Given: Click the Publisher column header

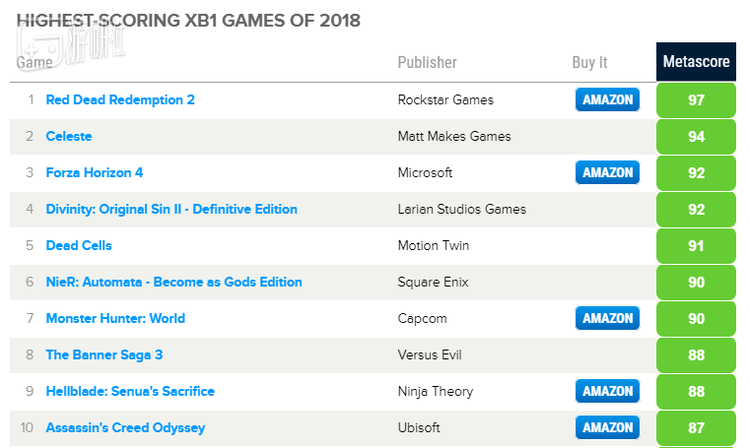Looking at the screenshot, I should tap(427, 62).
